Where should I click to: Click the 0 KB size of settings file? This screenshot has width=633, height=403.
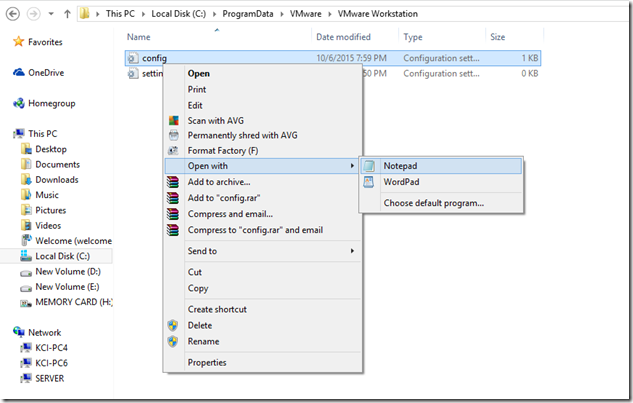tap(529, 73)
